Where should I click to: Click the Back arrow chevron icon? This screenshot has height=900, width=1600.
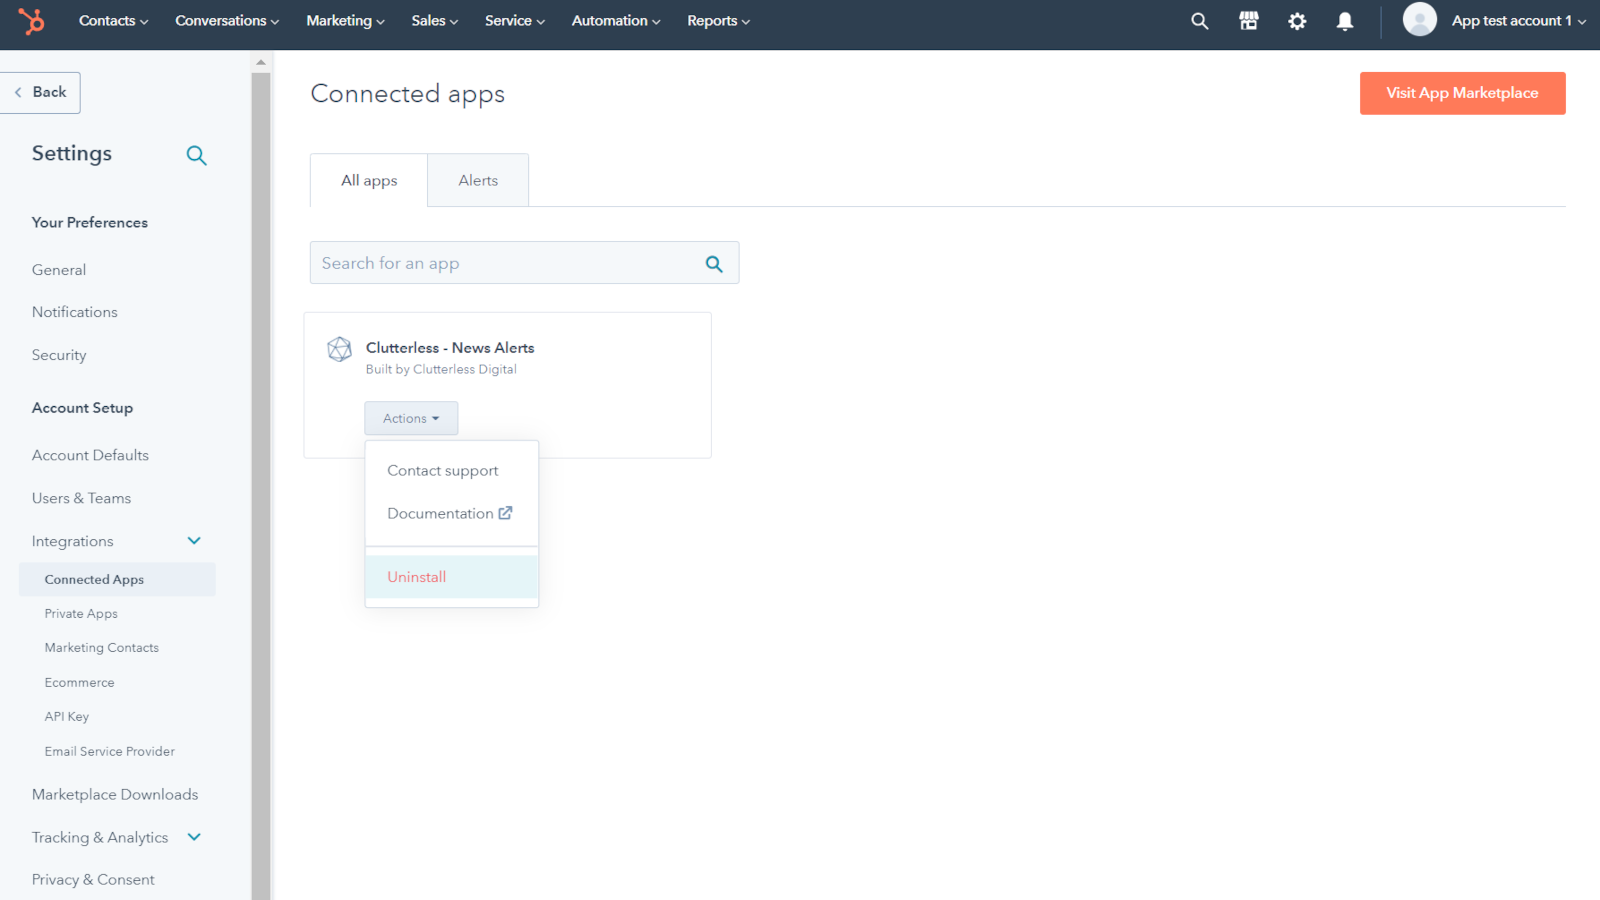[18, 92]
